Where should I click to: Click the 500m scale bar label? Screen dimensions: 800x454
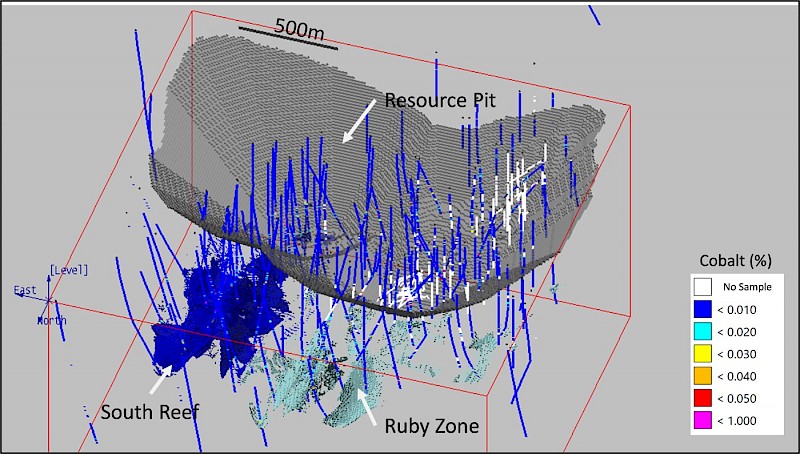click(x=298, y=30)
